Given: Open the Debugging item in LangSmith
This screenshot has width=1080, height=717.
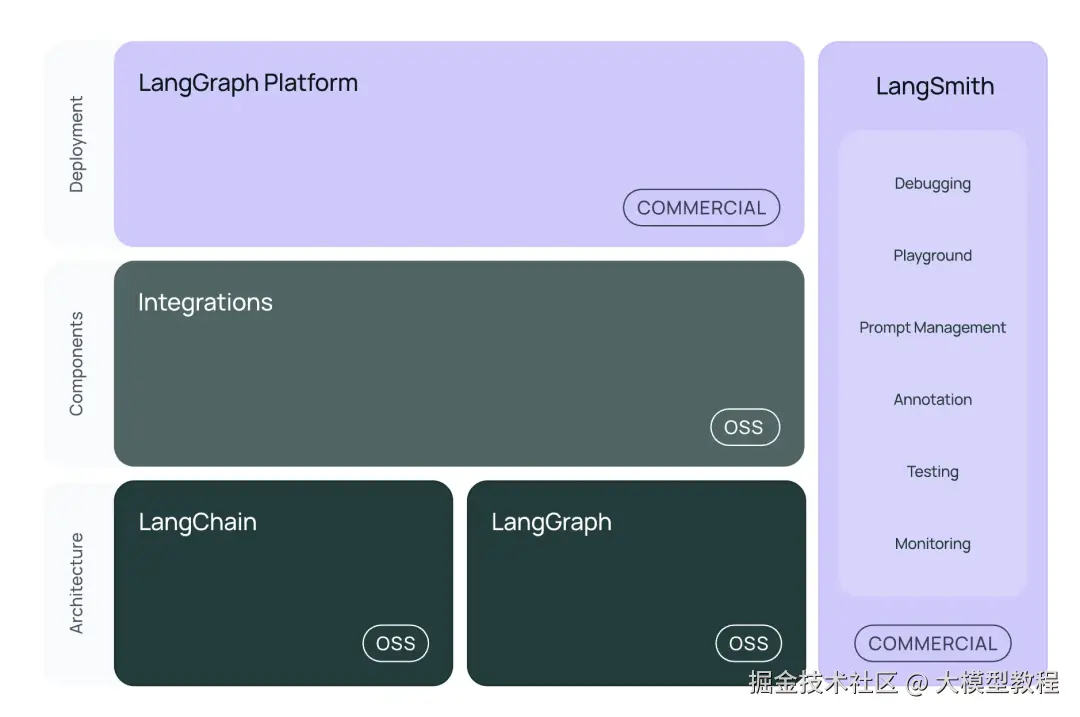Looking at the screenshot, I should [932, 184].
